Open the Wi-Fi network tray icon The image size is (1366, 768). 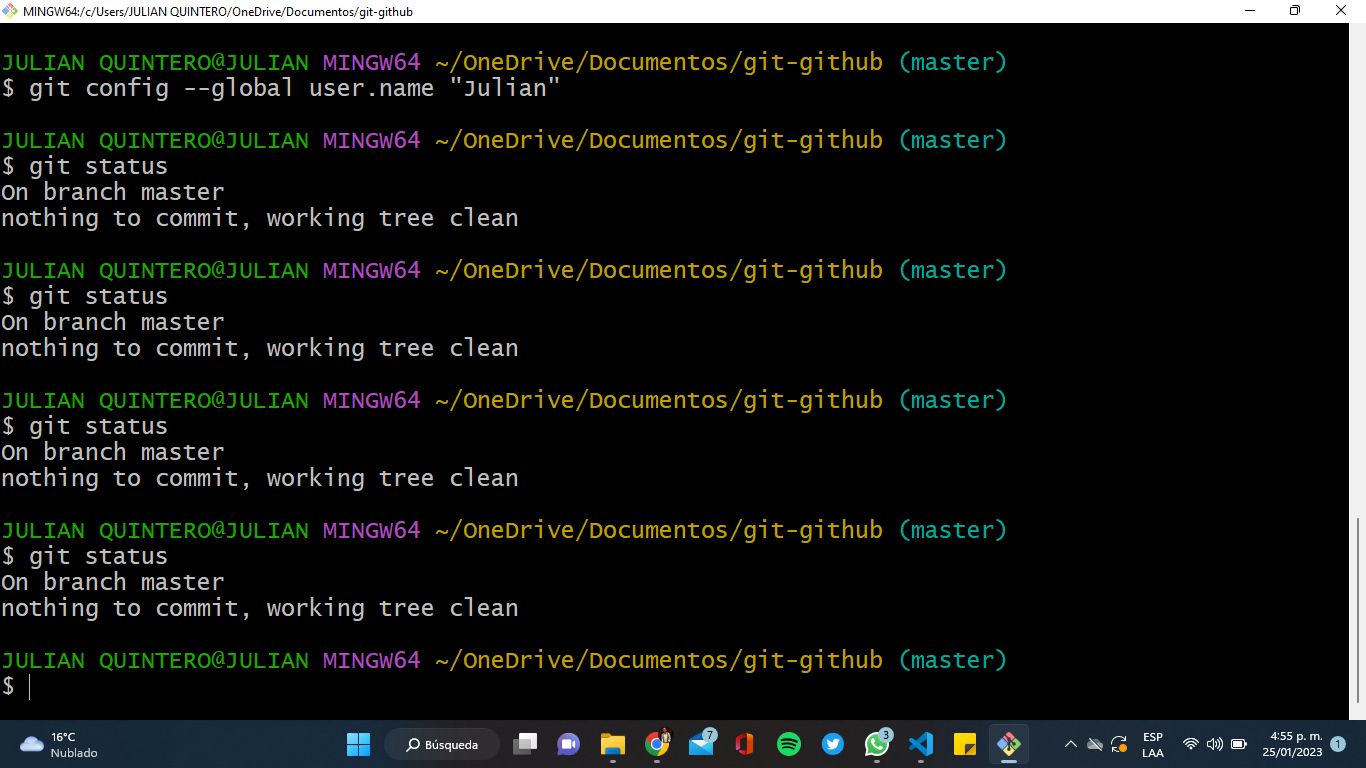click(1191, 744)
